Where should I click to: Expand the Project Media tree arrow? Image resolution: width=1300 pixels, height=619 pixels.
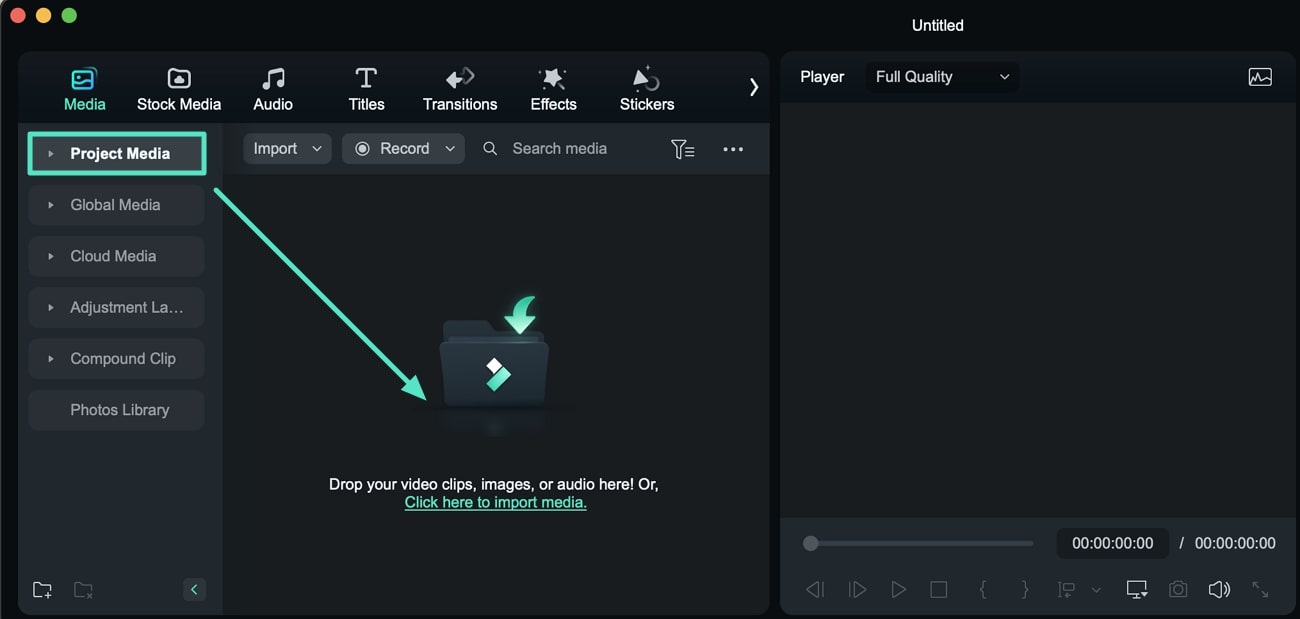click(x=50, y=154)
